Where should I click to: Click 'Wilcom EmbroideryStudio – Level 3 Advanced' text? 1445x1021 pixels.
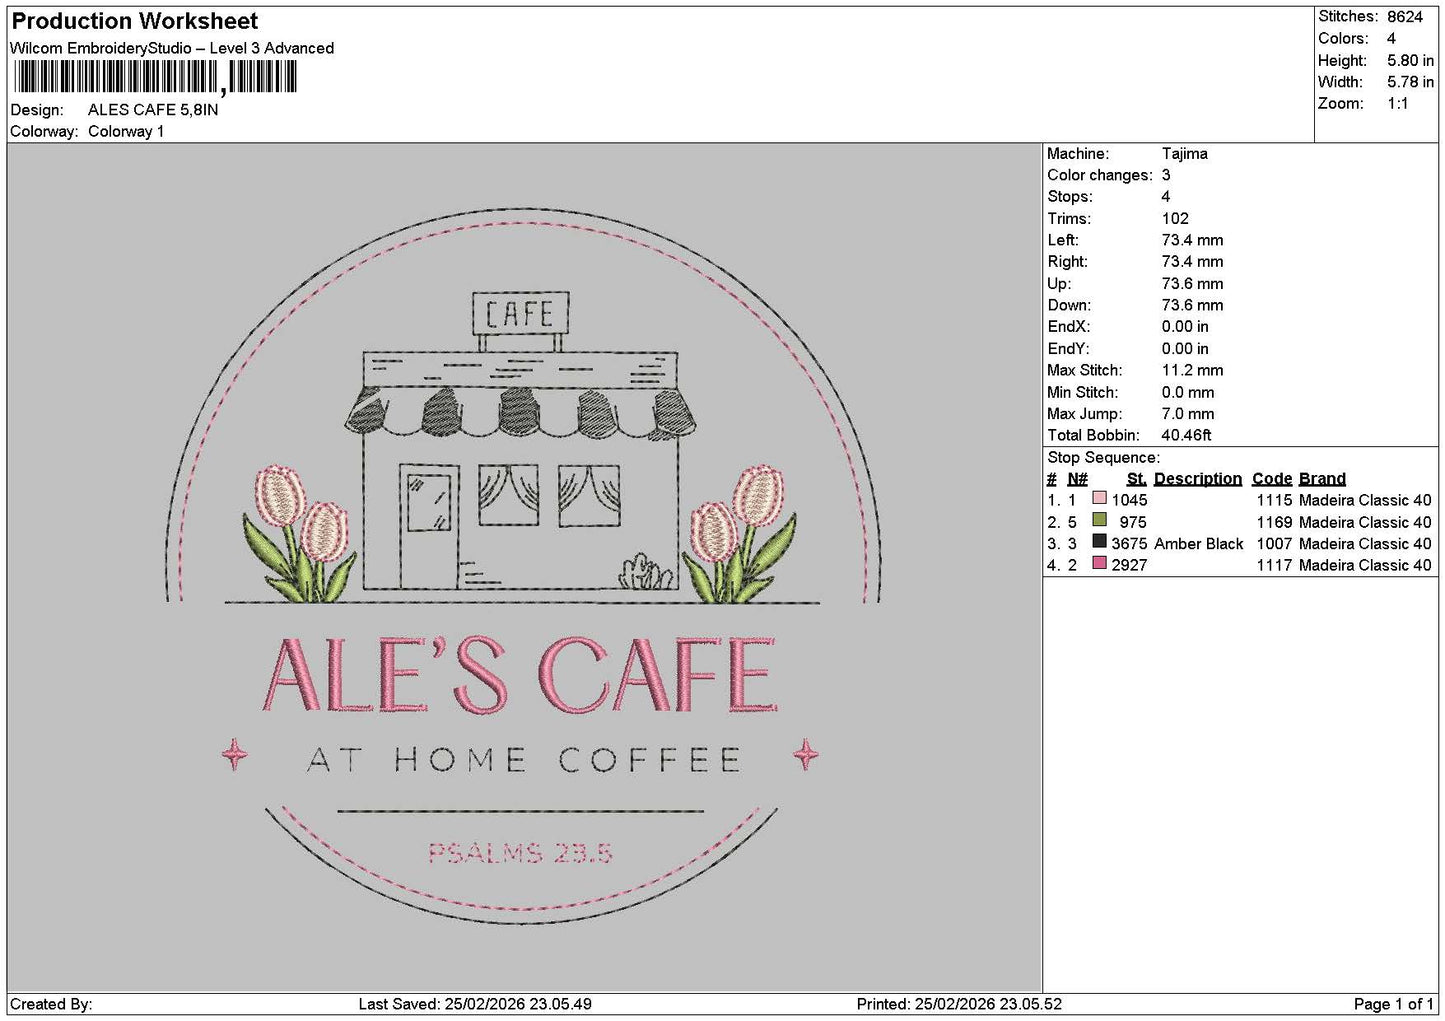(x=172, y=48)
